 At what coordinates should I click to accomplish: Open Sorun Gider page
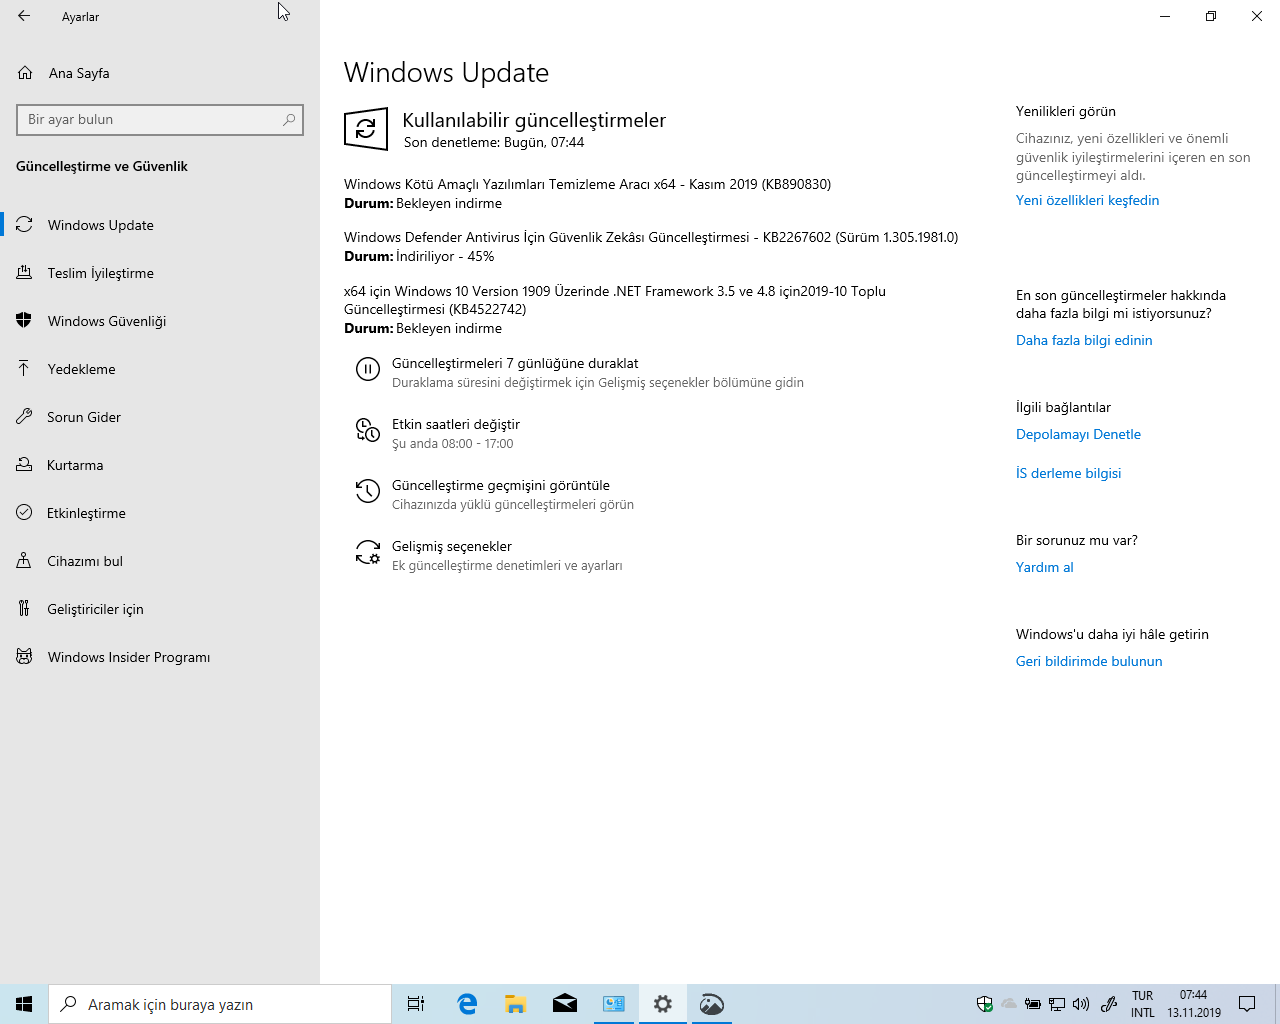tap(160, 417)
